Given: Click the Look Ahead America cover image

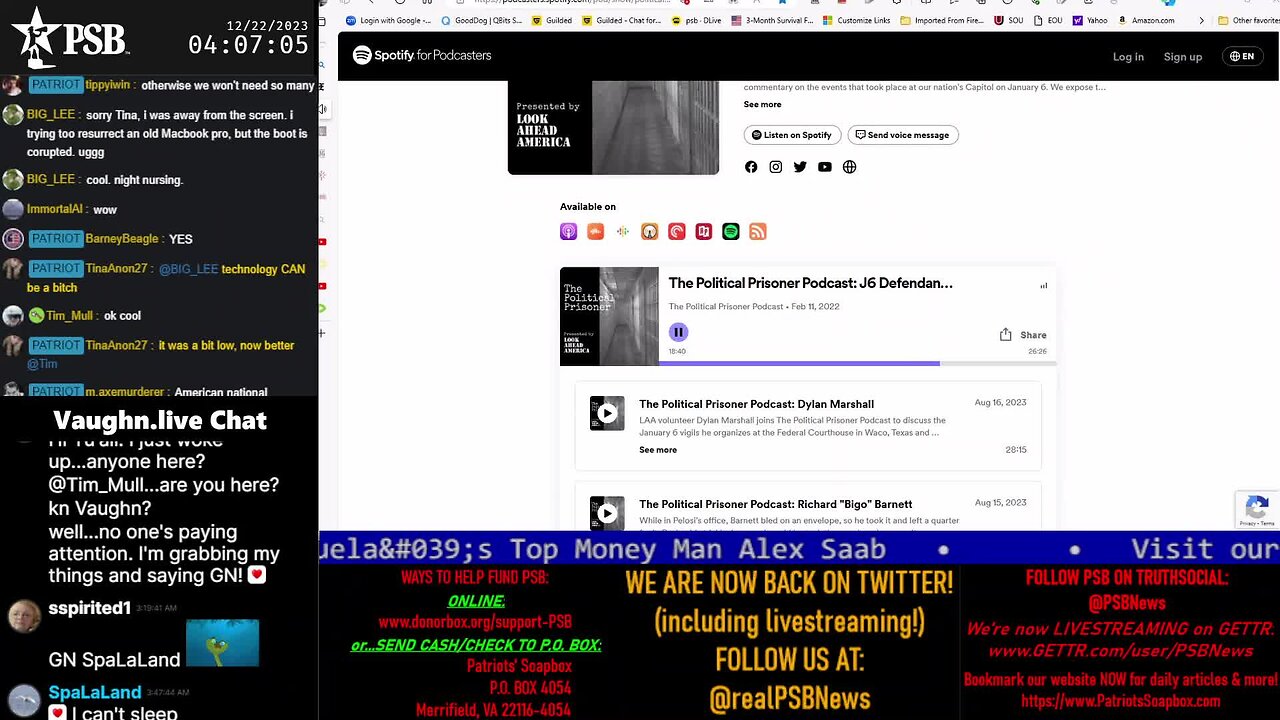Looking at the screenshot, I should (x=613, y=128).
